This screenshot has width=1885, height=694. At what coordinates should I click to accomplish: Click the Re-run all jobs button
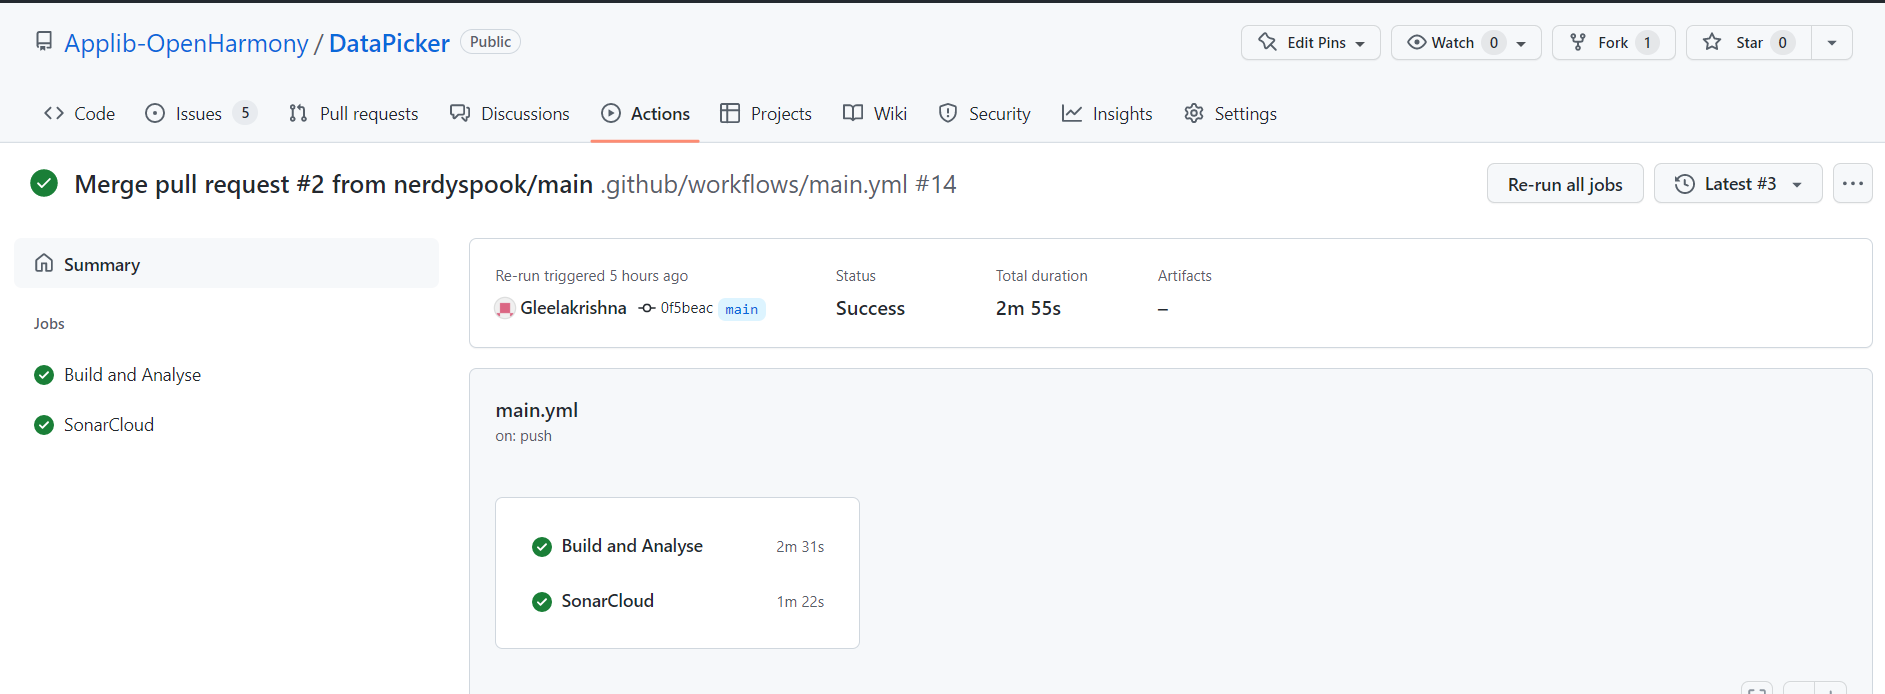(1565, 184)
